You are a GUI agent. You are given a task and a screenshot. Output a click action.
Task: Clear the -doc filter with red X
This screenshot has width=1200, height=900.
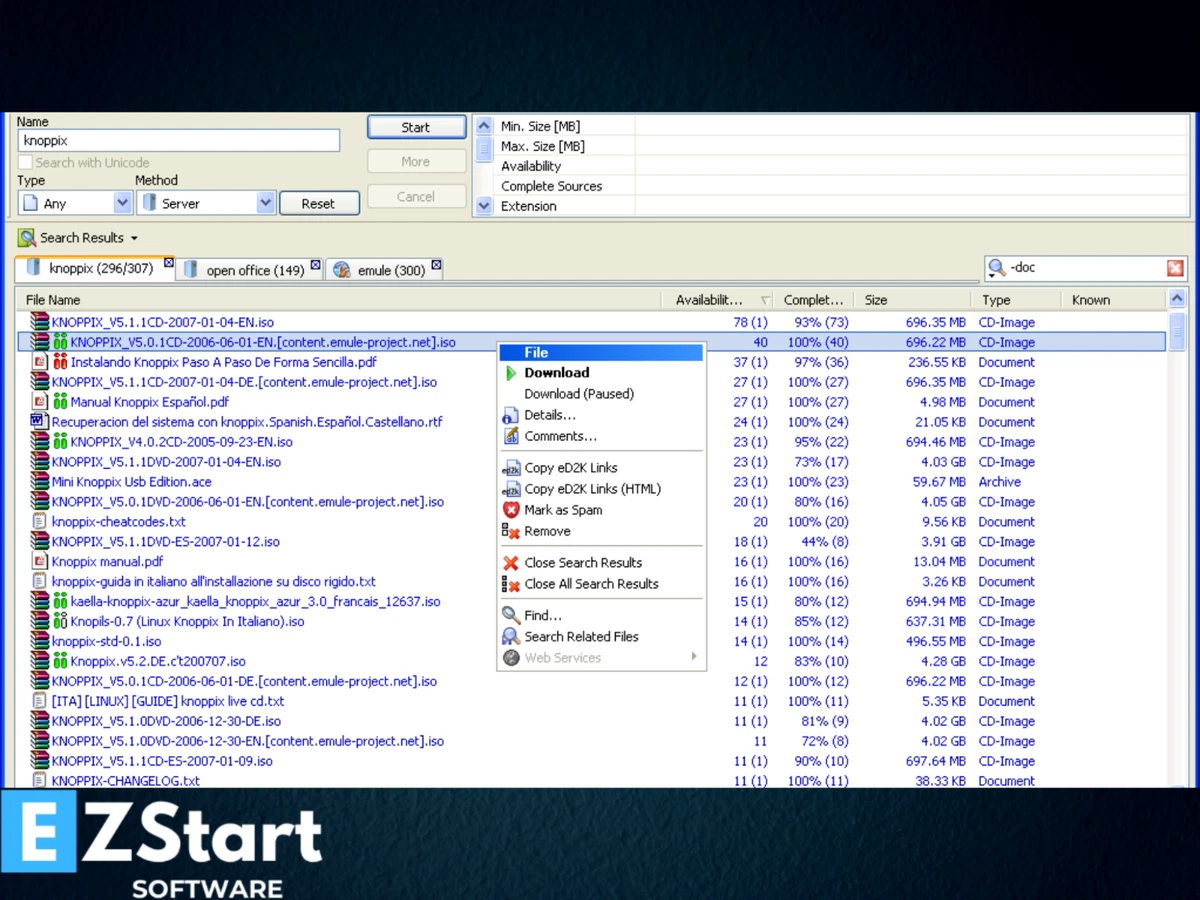click(x=1175, y=268)
